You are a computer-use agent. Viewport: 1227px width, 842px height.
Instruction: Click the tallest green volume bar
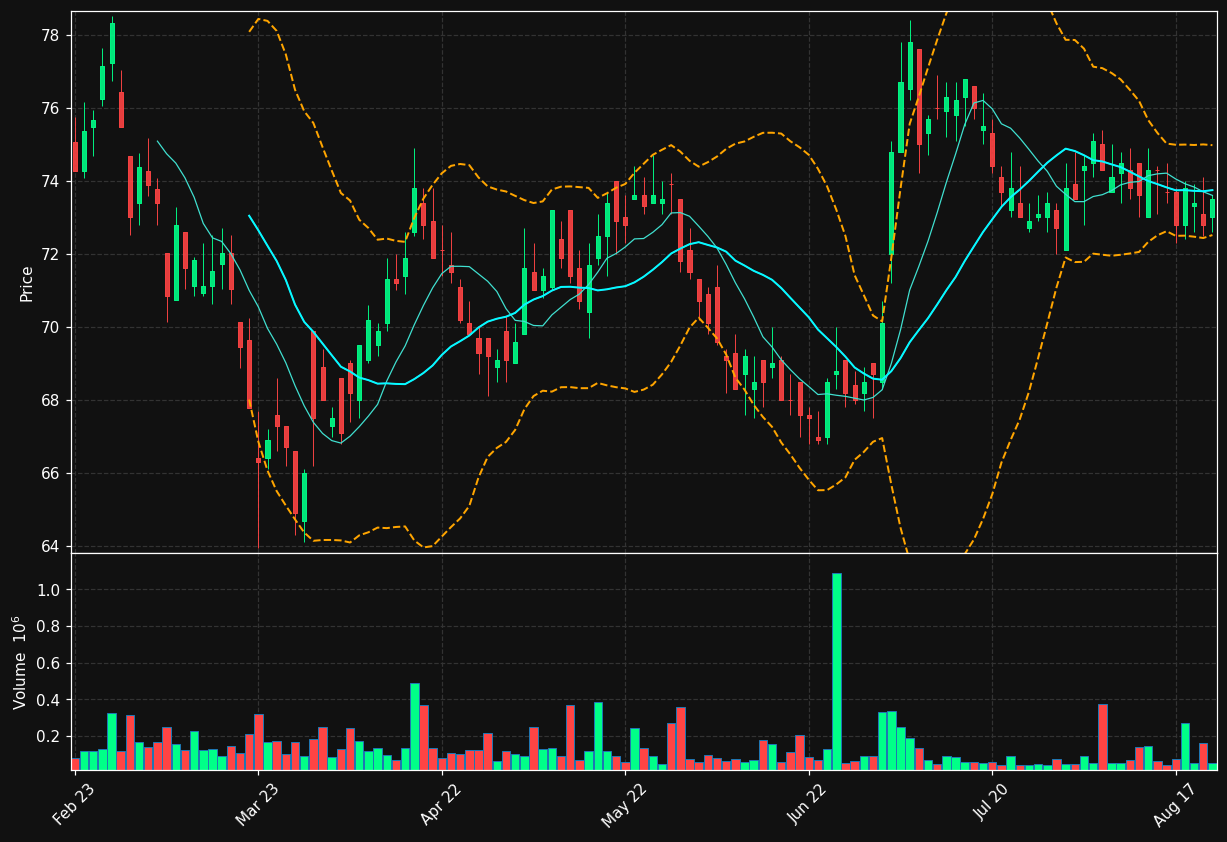[x=837, y=671]
